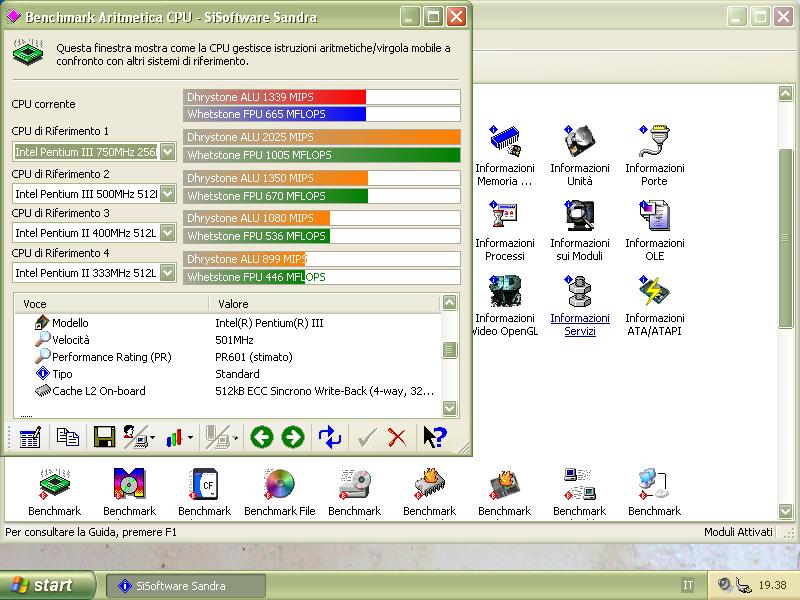Select the Performance Rating (PR) row
This screenshot has width=800, height=600.
(111, 357)
